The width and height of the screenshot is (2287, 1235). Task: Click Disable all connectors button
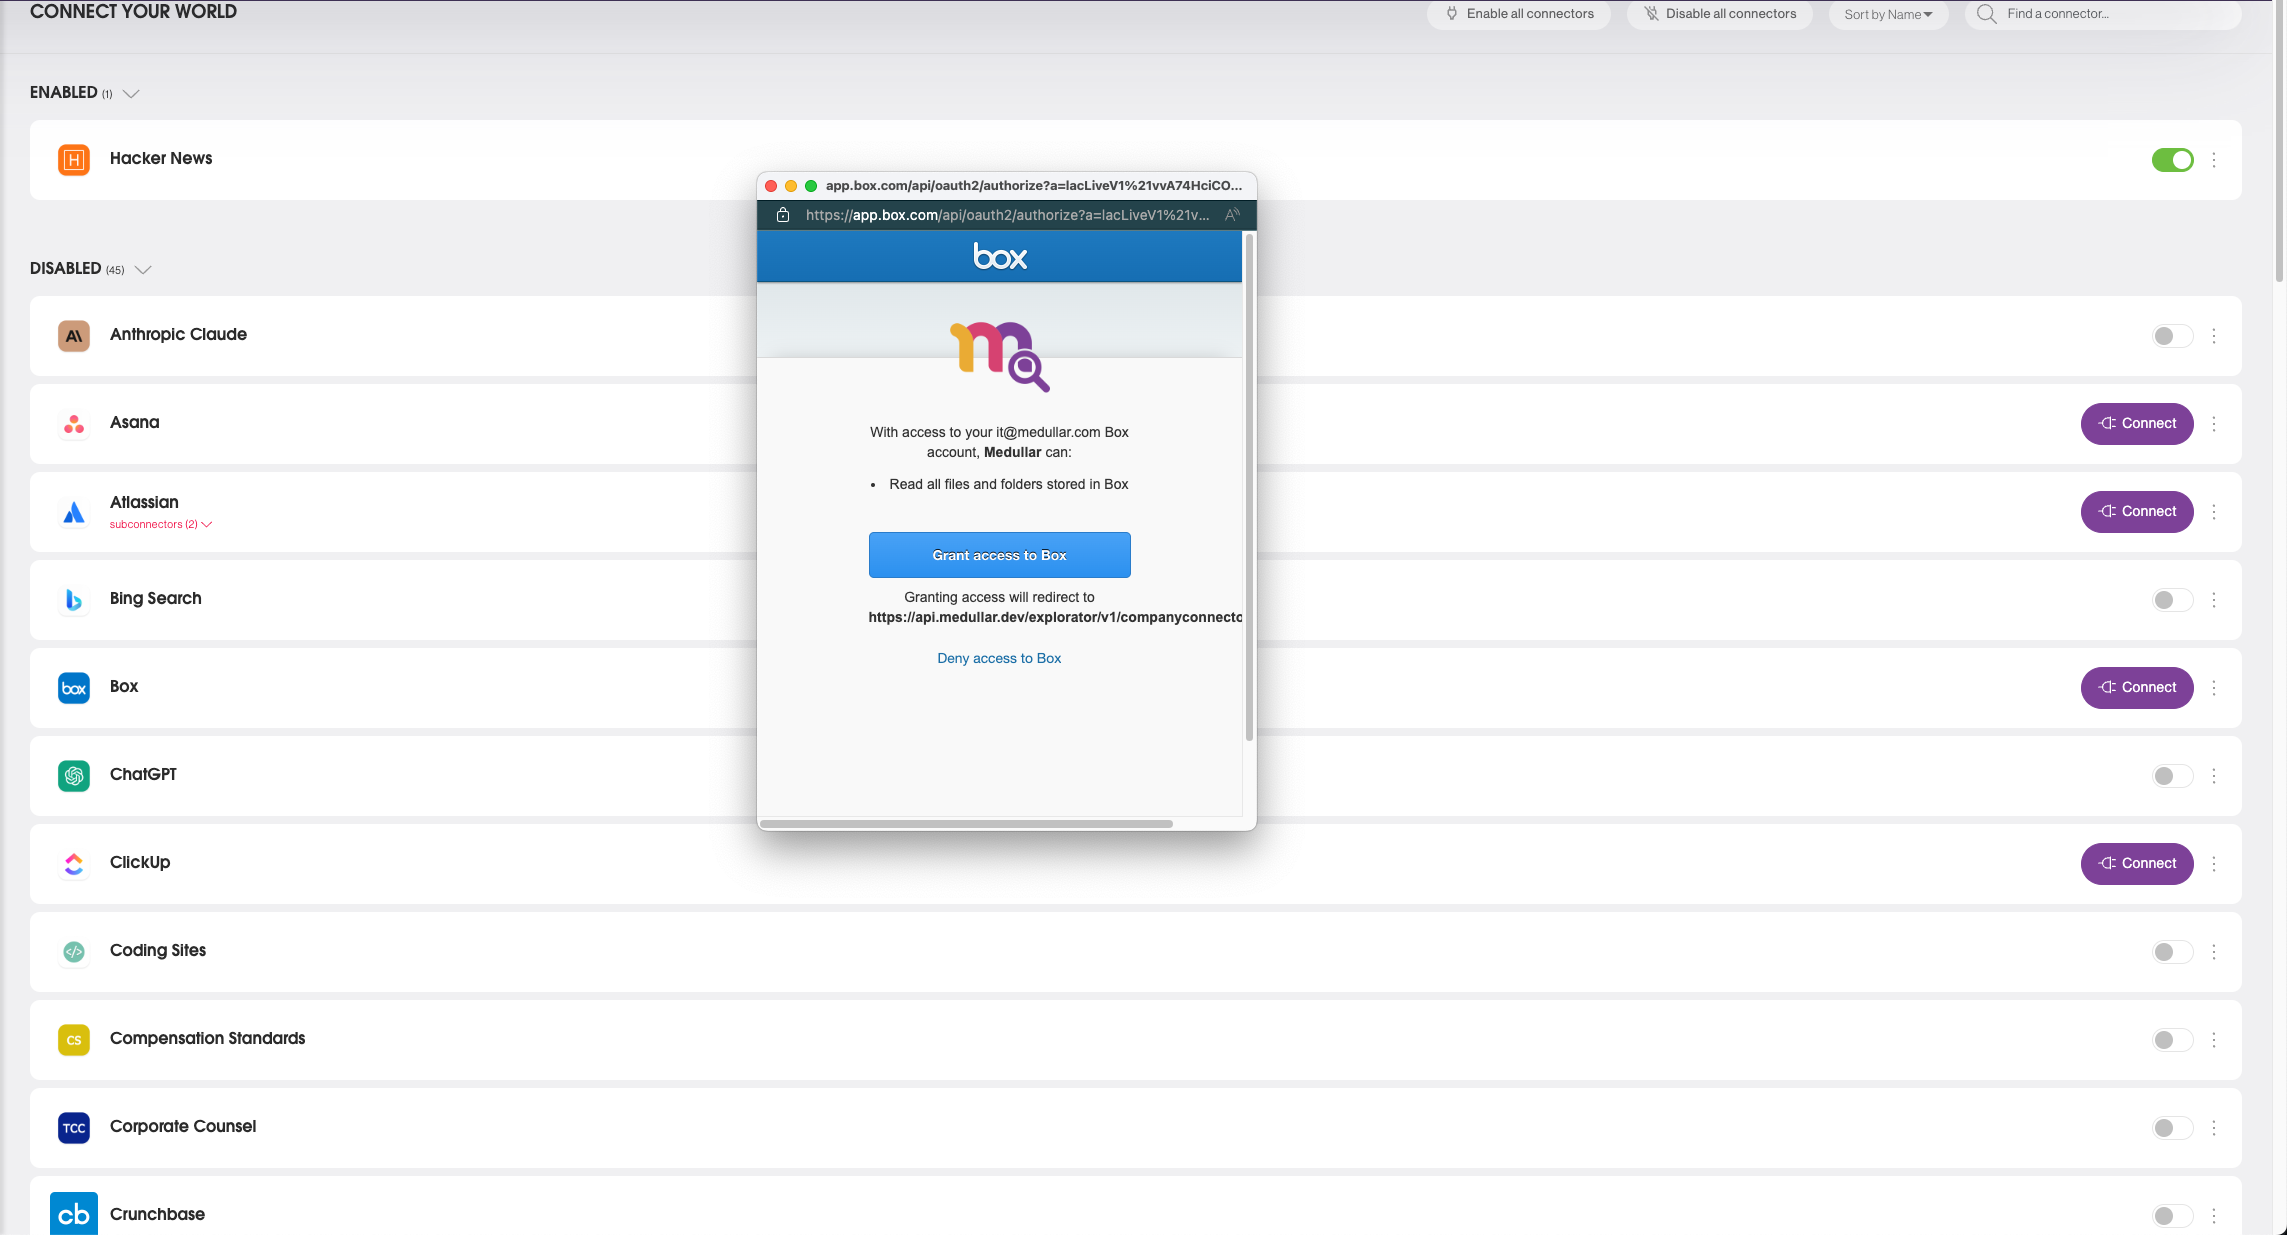point(1720,14)
